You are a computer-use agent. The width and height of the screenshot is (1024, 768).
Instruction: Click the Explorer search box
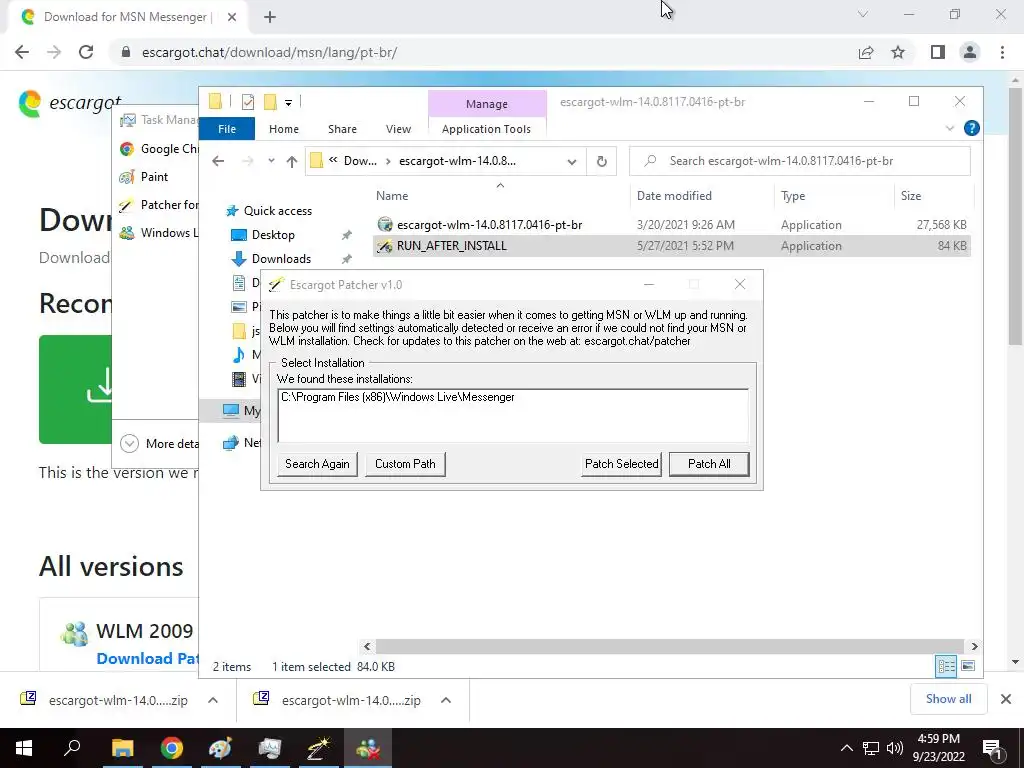click(x=799, y=161)
